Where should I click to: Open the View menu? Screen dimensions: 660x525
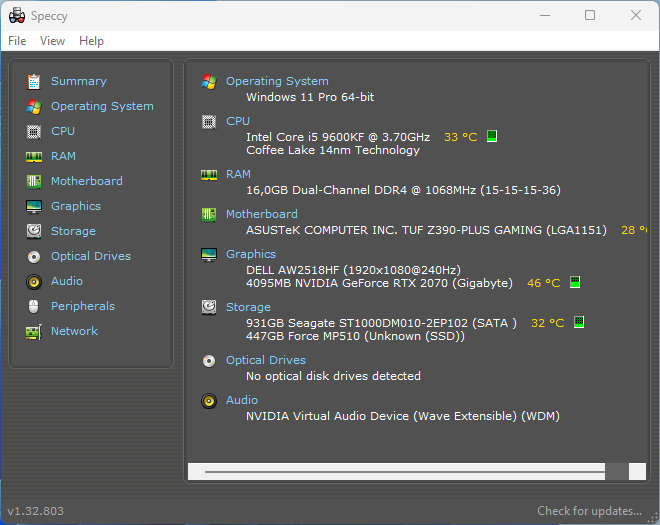52,41
